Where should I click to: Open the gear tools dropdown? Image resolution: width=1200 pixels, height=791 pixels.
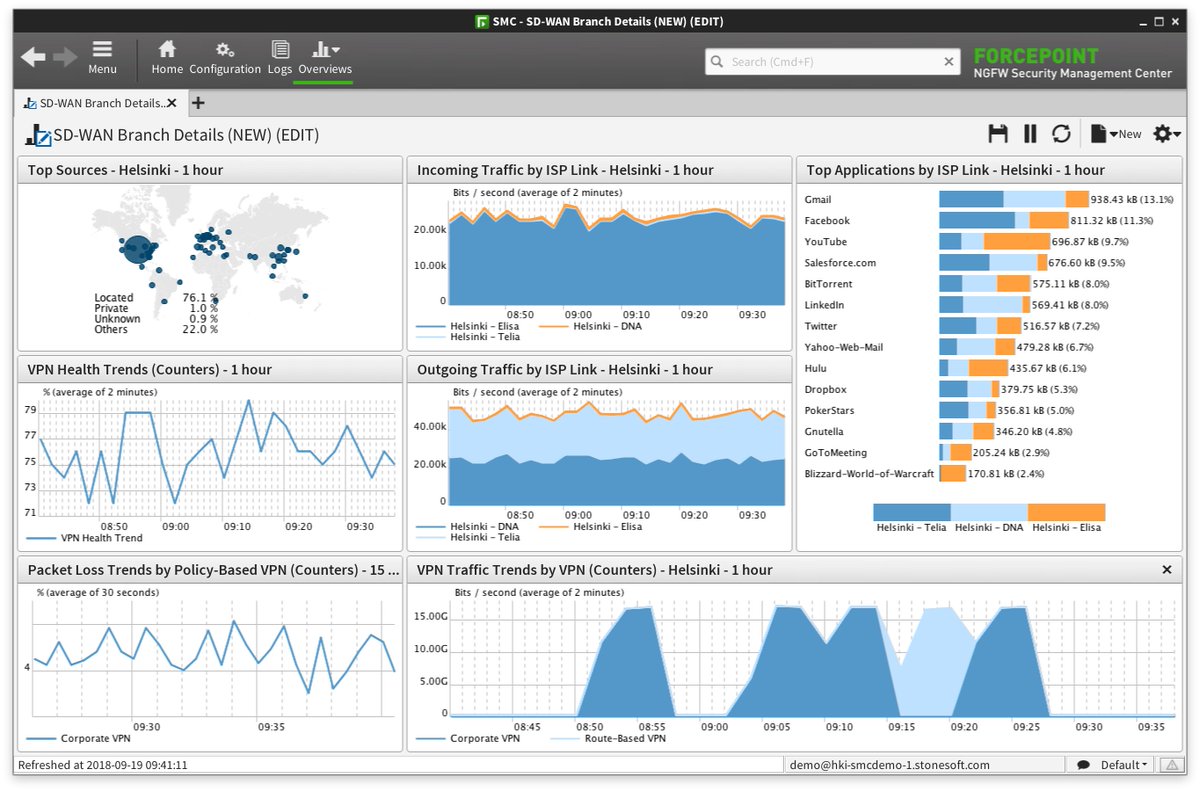tap(1167, 134)
